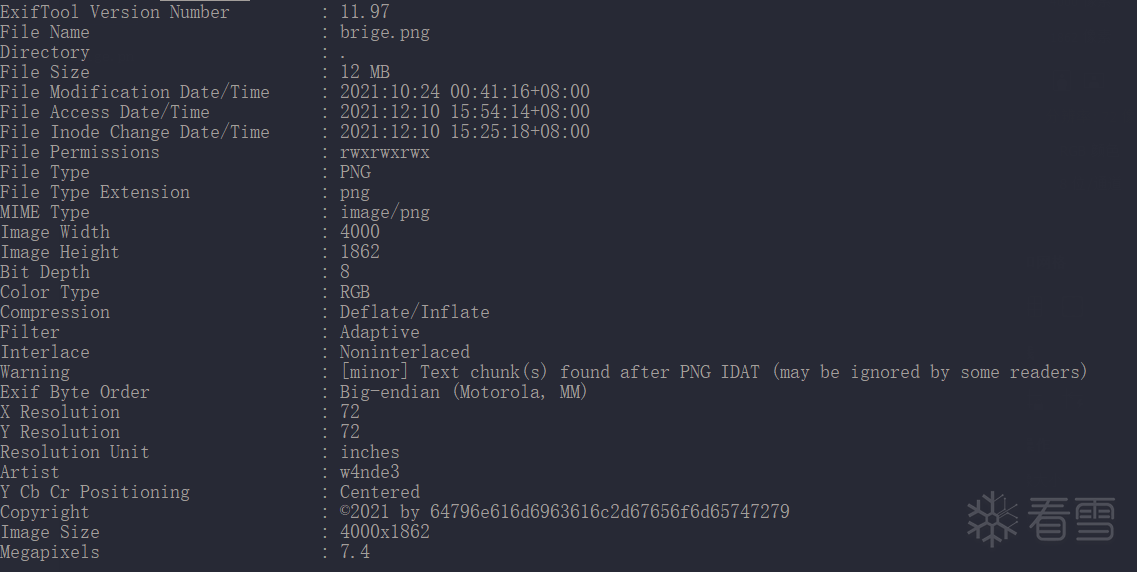1137x572 pixels.
Task: Click the Deflate/Inflate compression value
Action: point(415,312)
